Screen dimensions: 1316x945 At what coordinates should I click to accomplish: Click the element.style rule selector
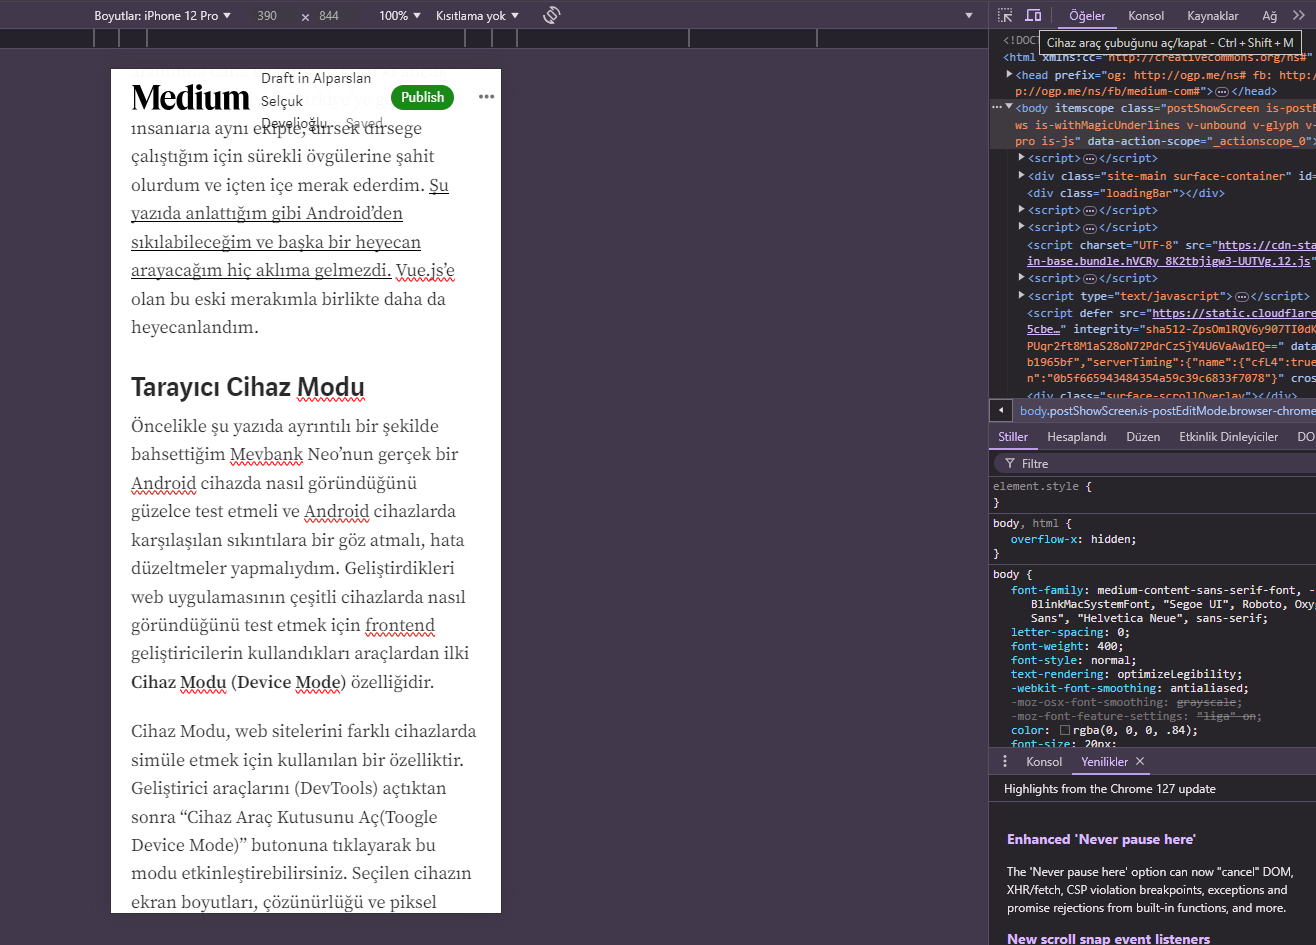click(x=1037, y=486)
